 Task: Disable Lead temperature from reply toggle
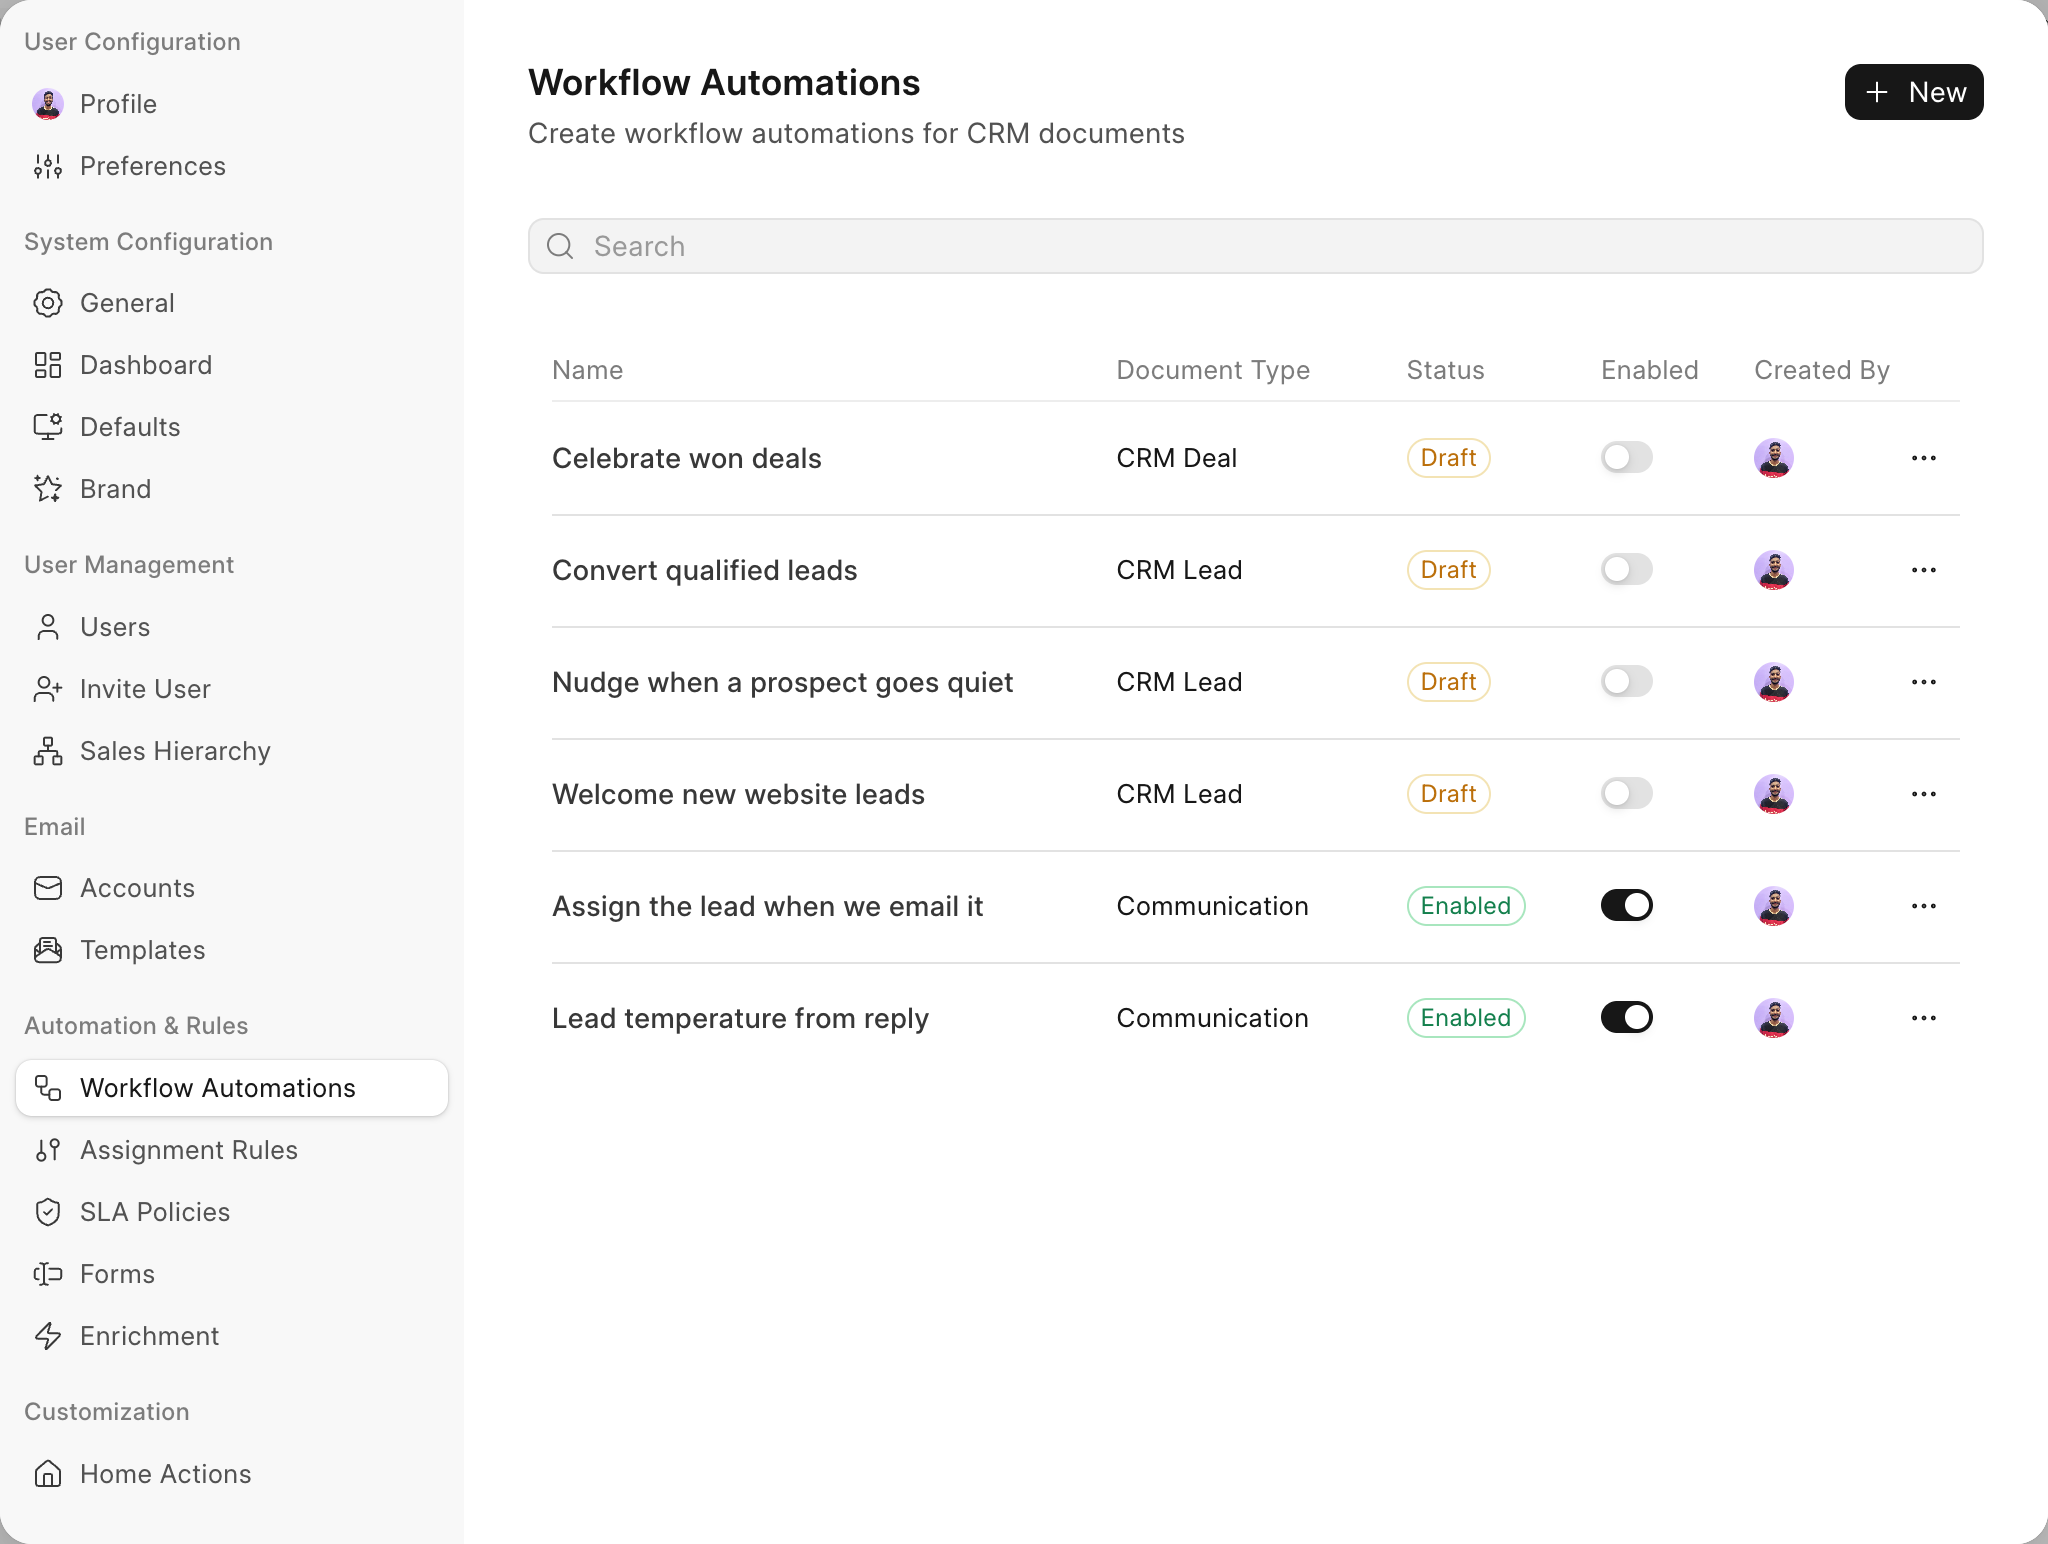pos(1627,1018)
